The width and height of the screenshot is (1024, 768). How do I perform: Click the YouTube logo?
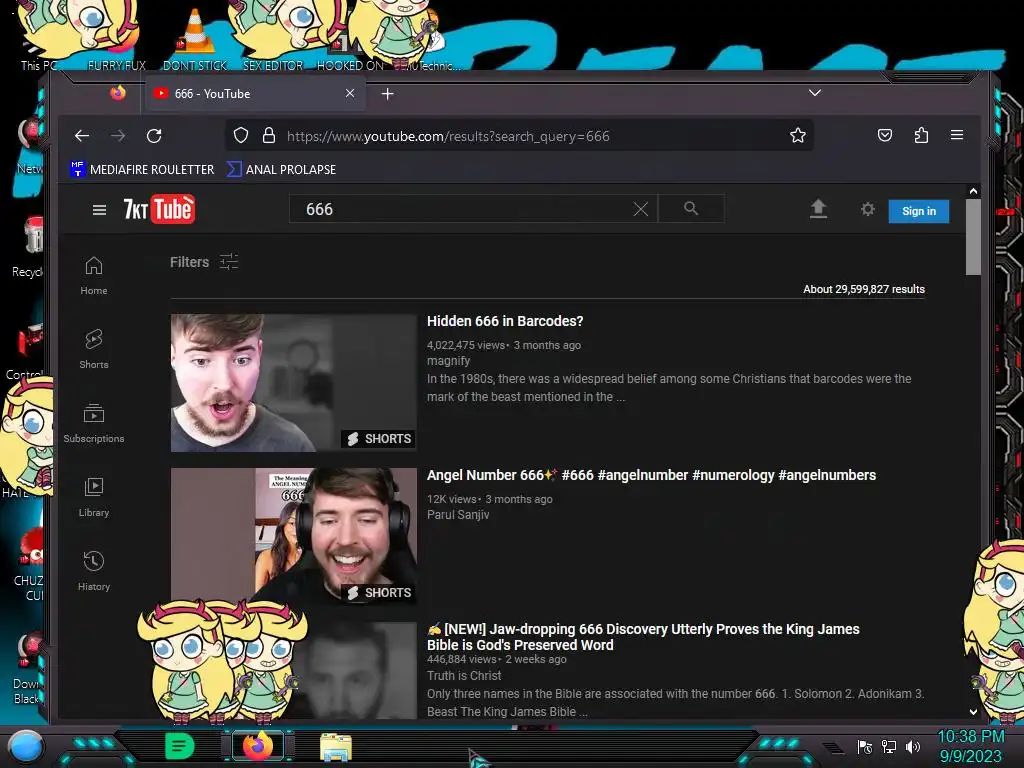point(159,209)
